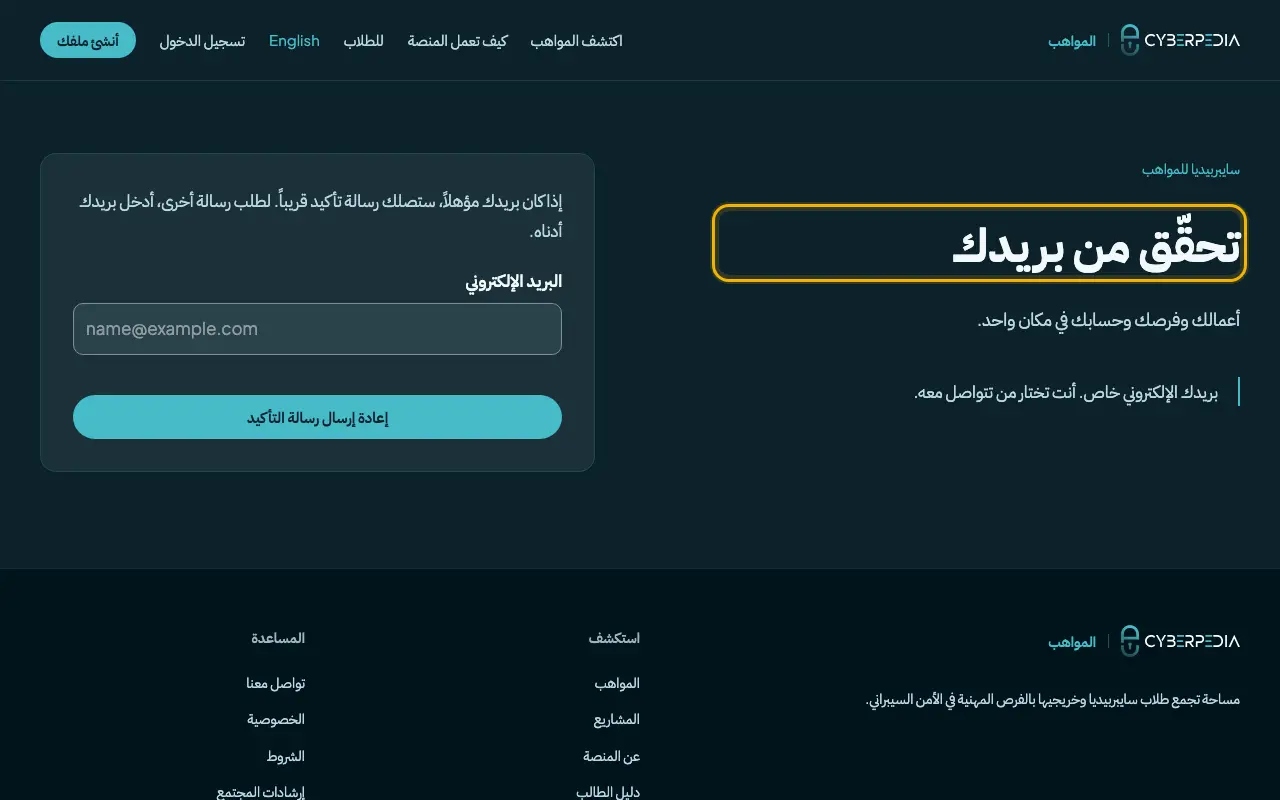Go to تسجيل الدخول sign-in link
Screen dimensions: 1280x800
[202, 41]
